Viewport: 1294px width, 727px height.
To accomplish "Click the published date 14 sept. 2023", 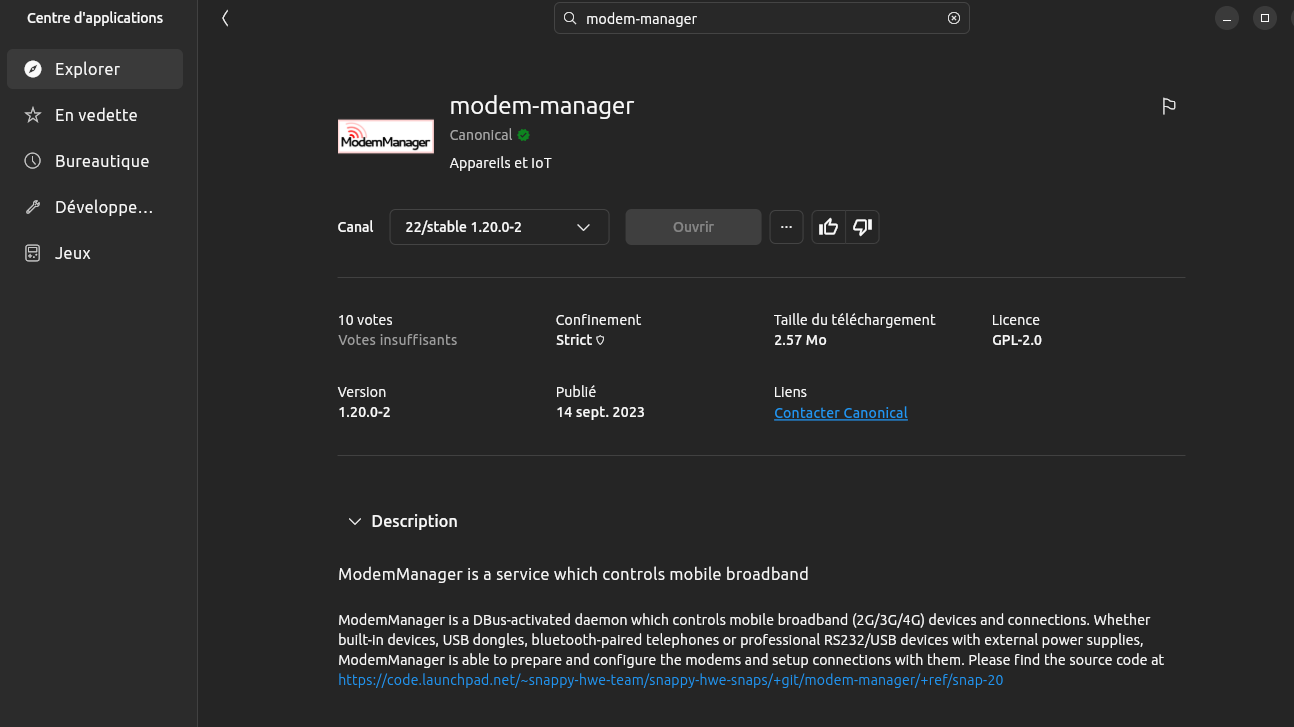I will click(600, 412).
